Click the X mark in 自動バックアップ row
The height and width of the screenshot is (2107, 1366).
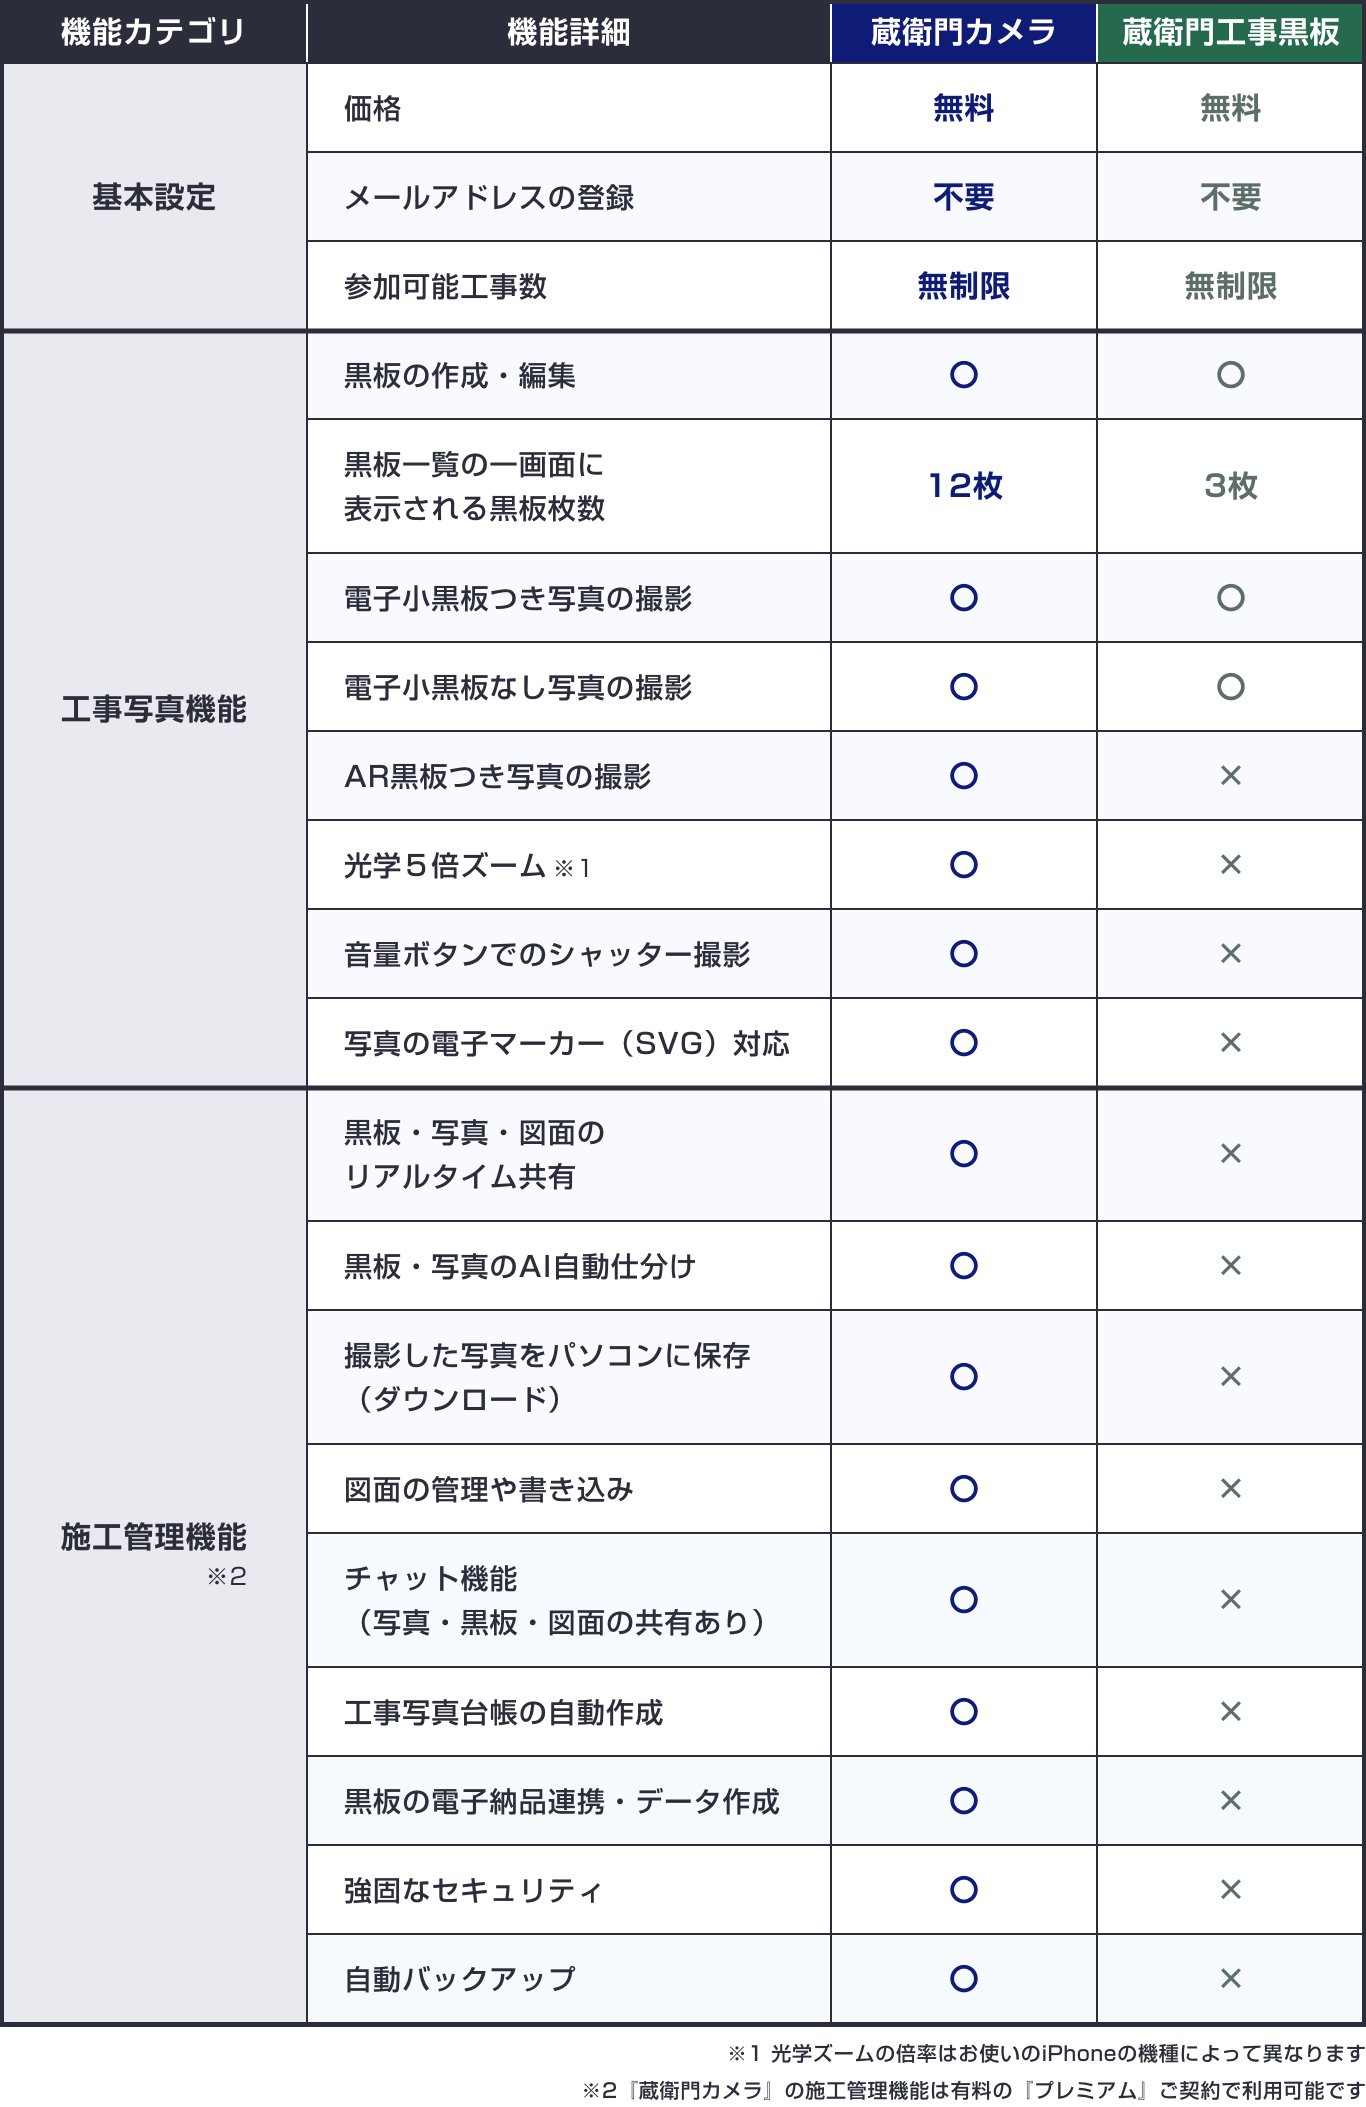[x=1231, y=1978]
